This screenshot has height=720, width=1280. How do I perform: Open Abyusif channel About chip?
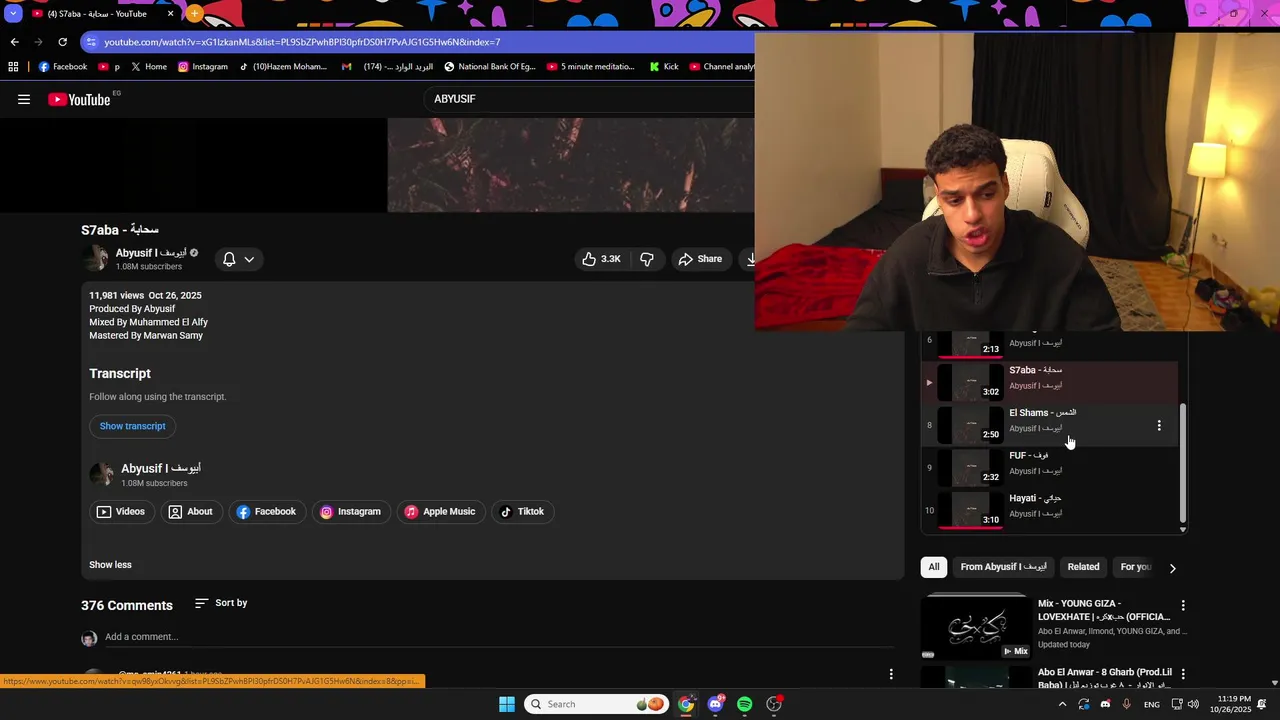coord(190,511)
